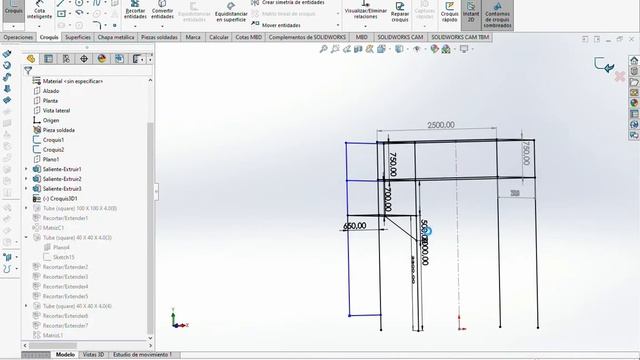This screenshot has width=640, height=360.
Task: Switch to the Operaciones tab
Action: [x=18, y=37]
